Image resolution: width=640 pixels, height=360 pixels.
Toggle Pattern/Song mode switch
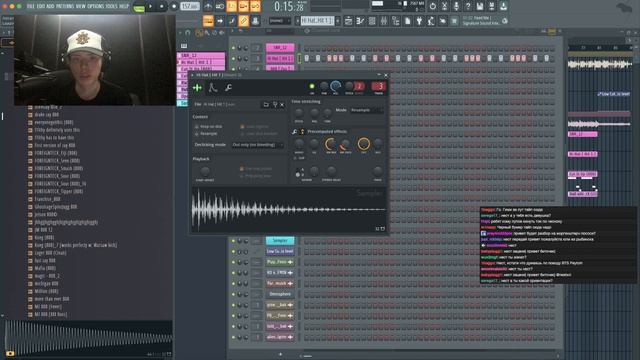(139, 7)
